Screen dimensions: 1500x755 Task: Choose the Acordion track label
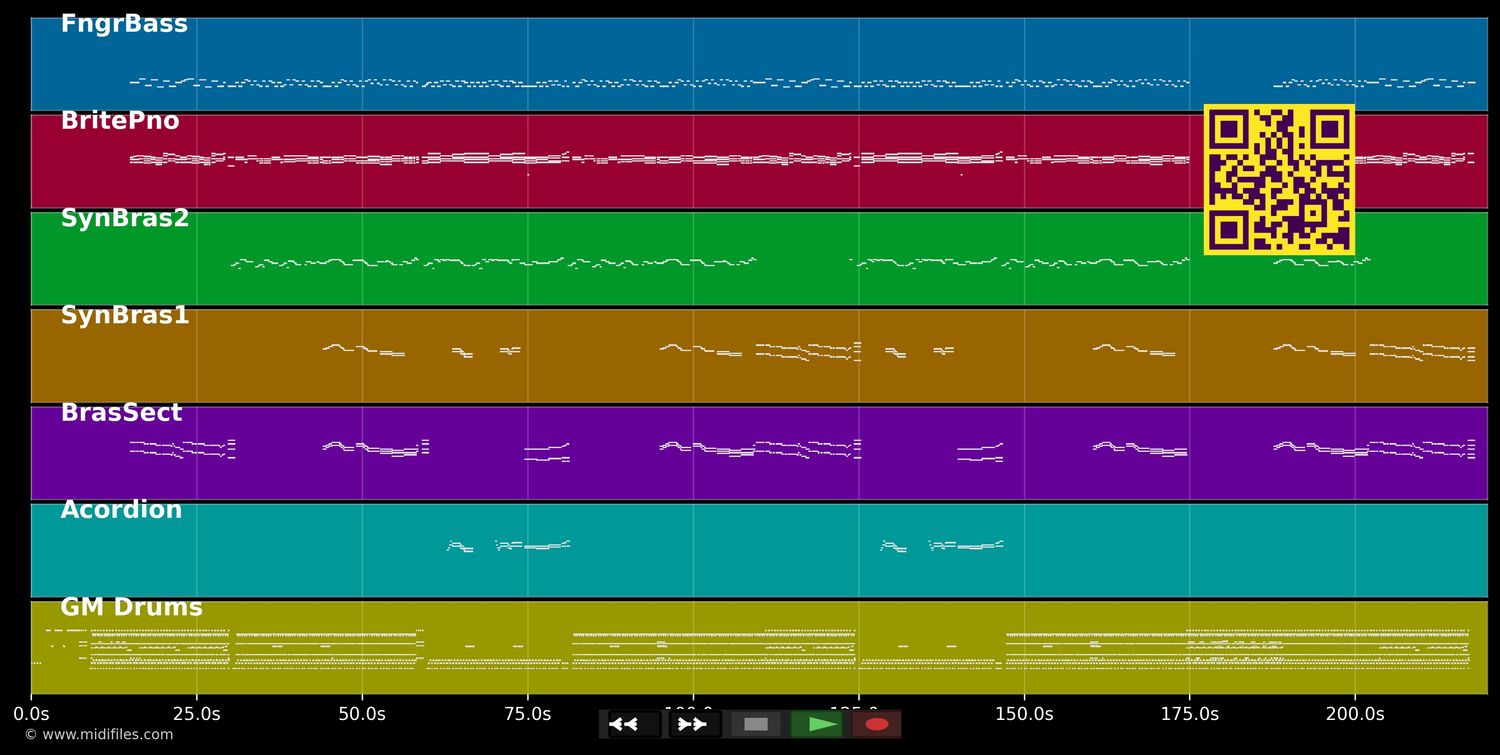pos(121,510)
